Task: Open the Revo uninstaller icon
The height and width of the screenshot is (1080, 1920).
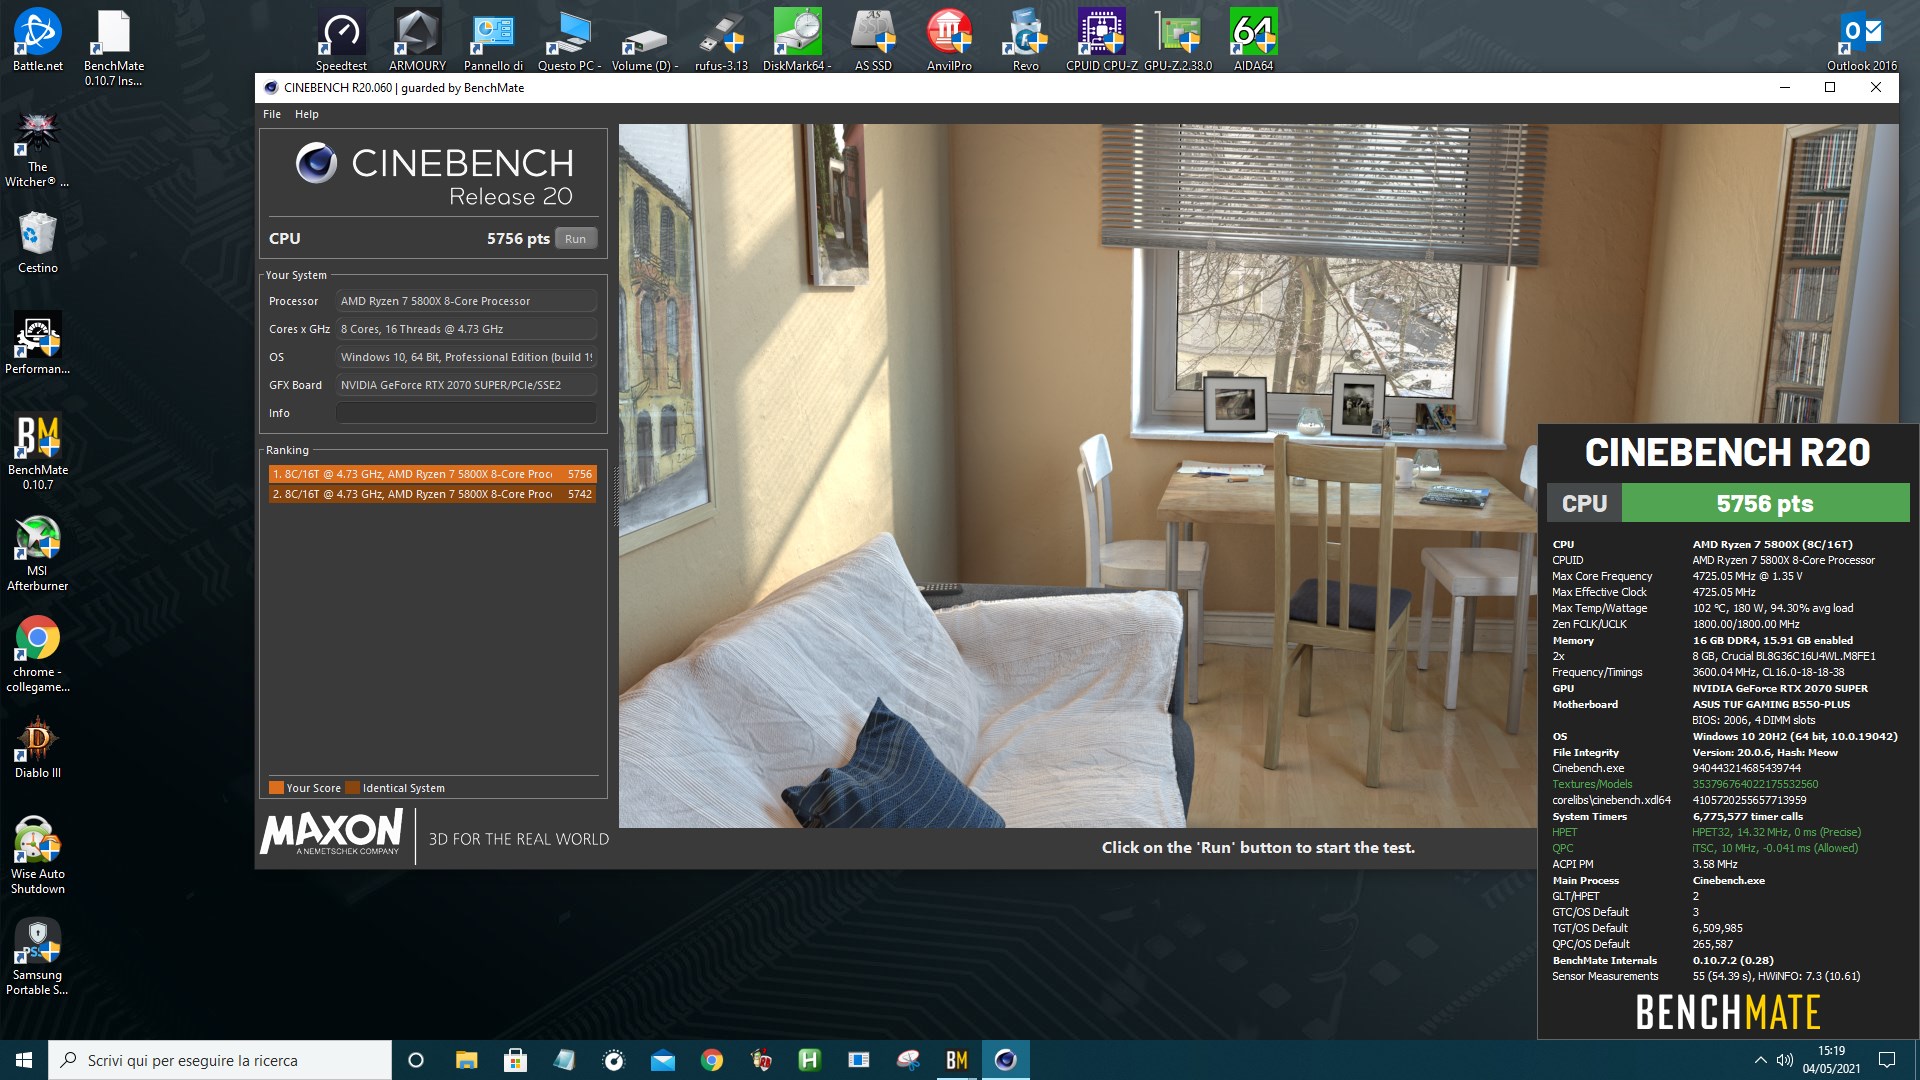Action: tap(1025, 40)
